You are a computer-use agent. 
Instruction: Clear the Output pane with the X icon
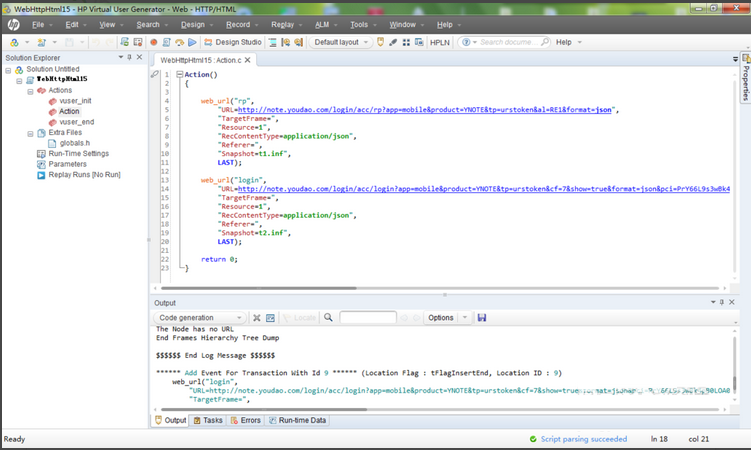tap(257, 317)
